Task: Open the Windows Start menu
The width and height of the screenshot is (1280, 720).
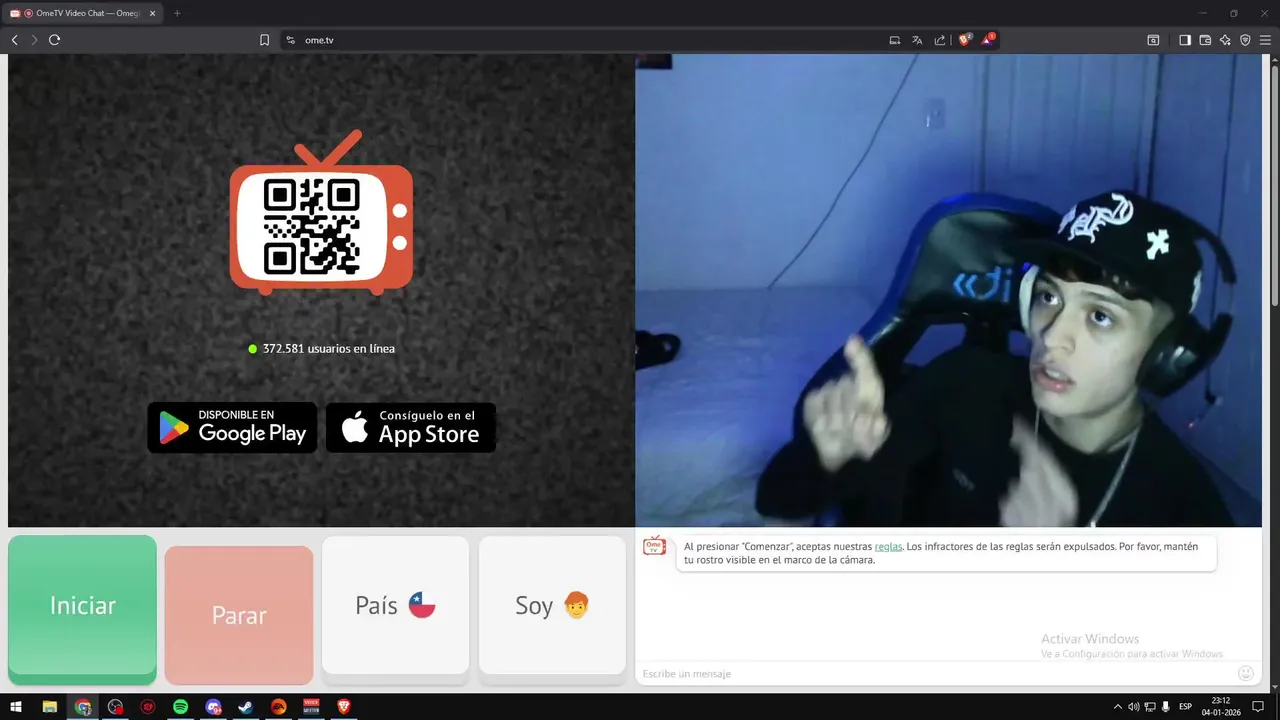Action: pos(16,707)
